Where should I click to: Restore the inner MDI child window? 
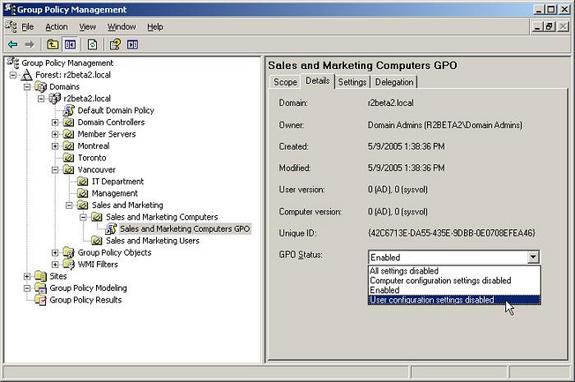(x=550, y=27)
